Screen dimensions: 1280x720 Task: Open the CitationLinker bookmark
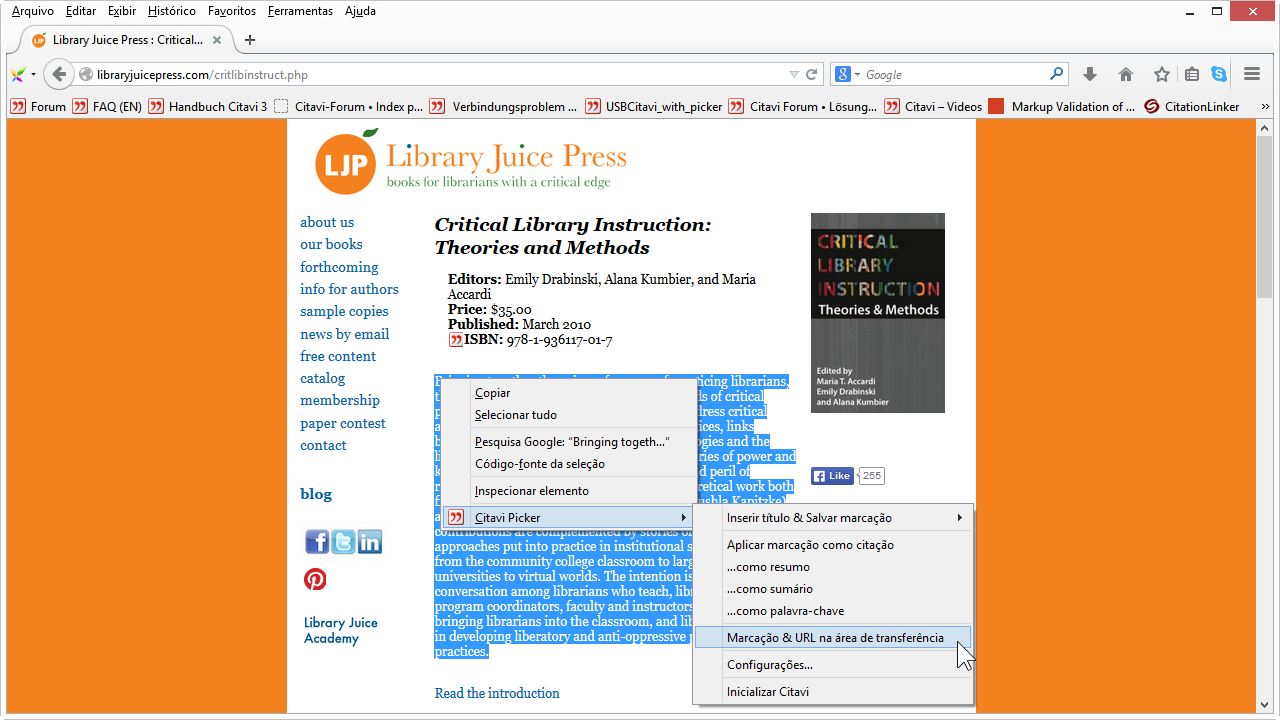tap(1191, 107)
